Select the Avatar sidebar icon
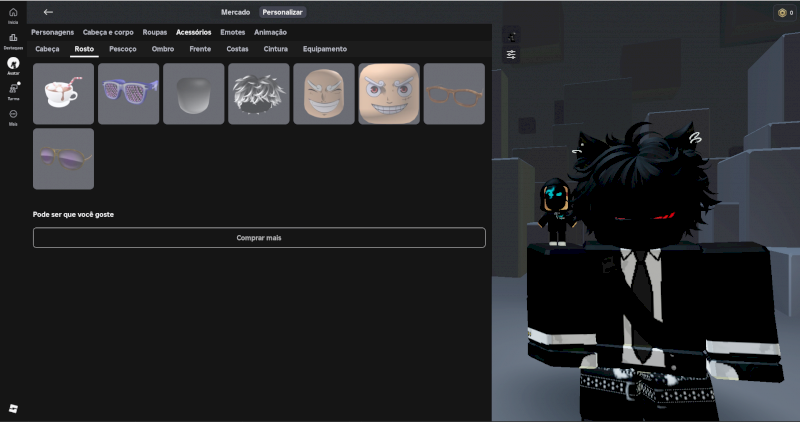The image size is (800, 422). (13, 64)
